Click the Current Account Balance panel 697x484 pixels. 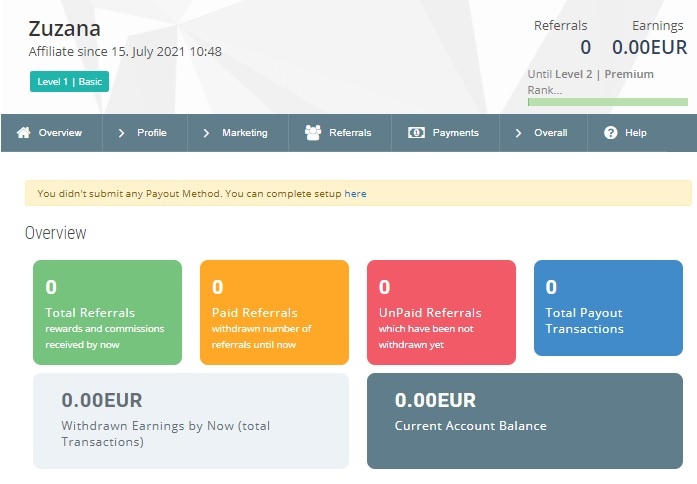[525, 421]
